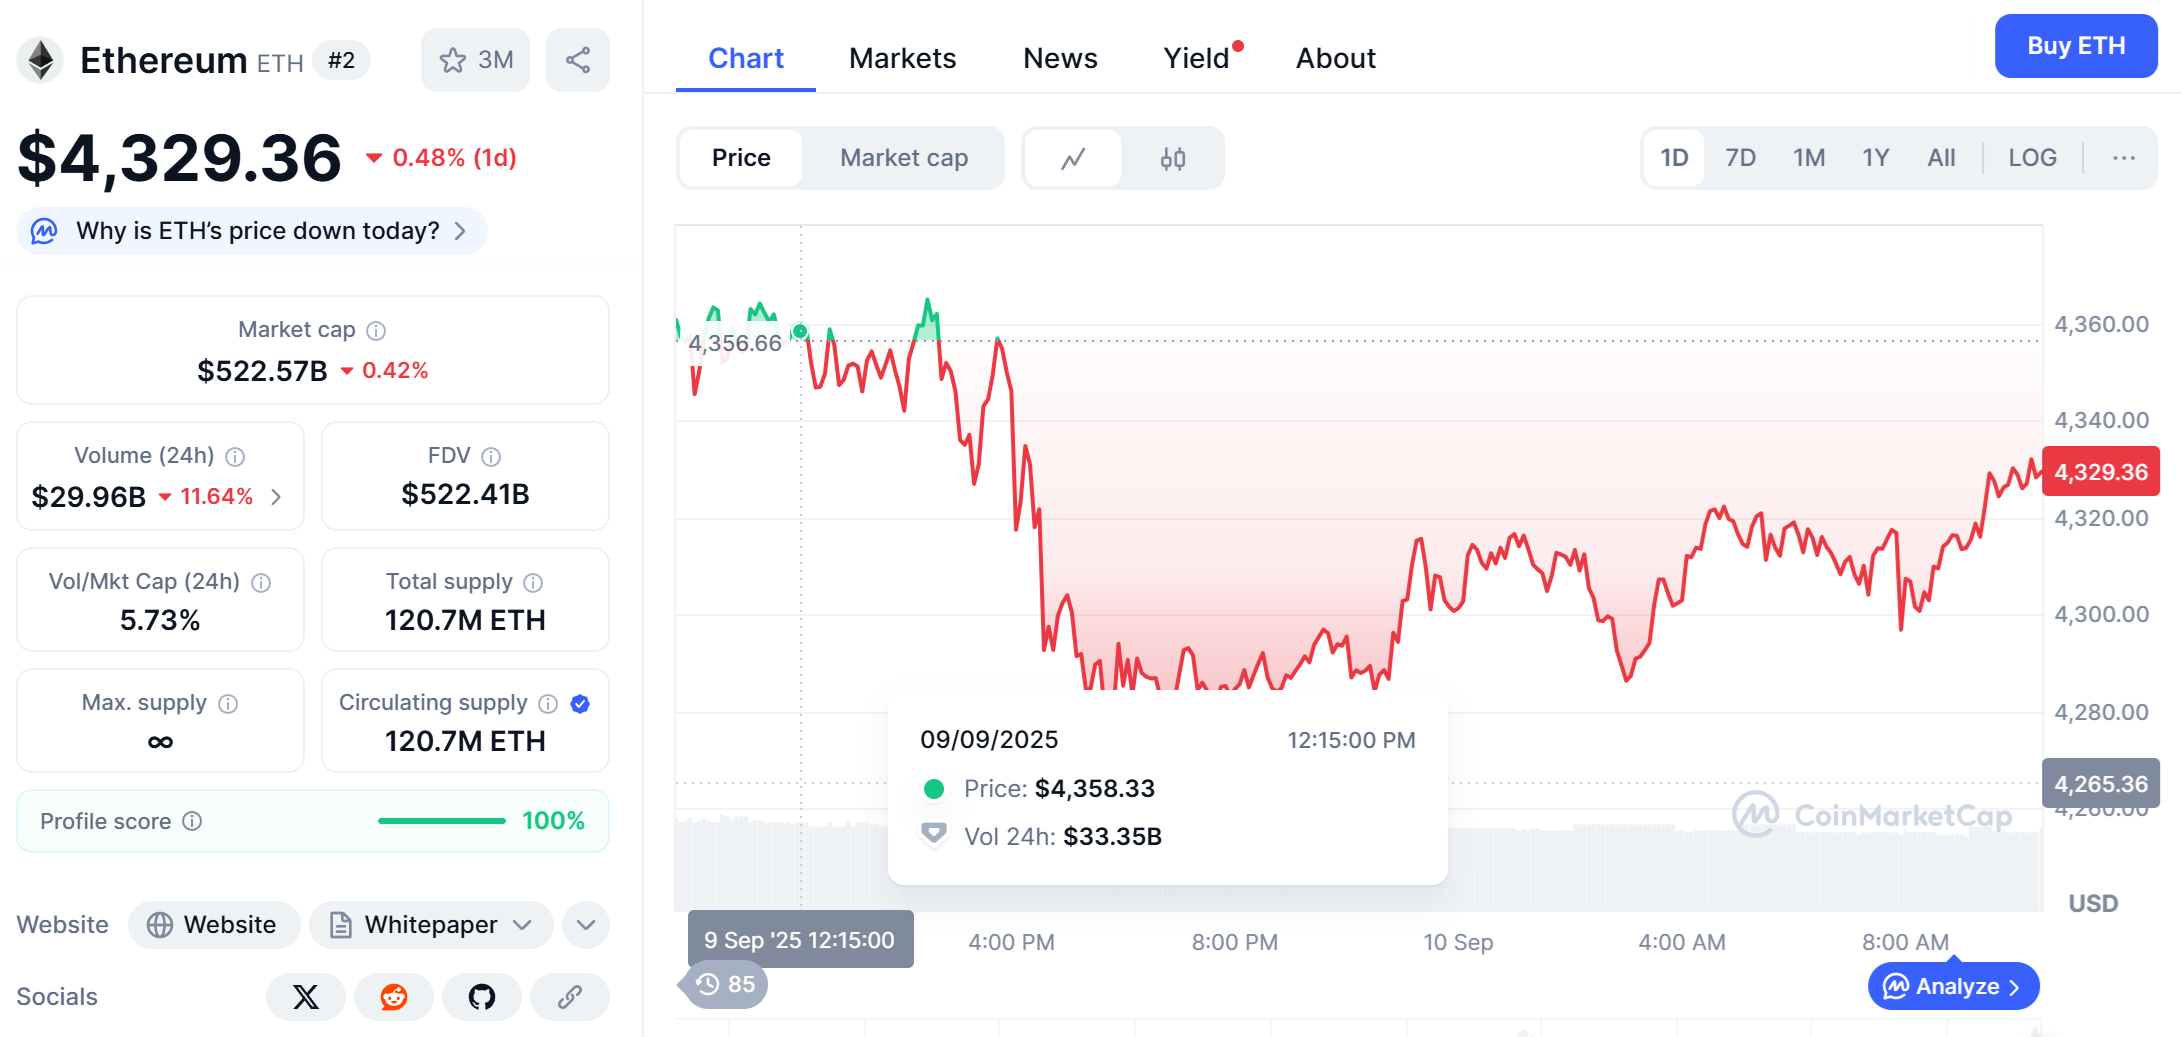The width and height of the screenshot is (2181, 1037).
Task: Click the $4,329.36 headline price
Action: pos(181,157)
